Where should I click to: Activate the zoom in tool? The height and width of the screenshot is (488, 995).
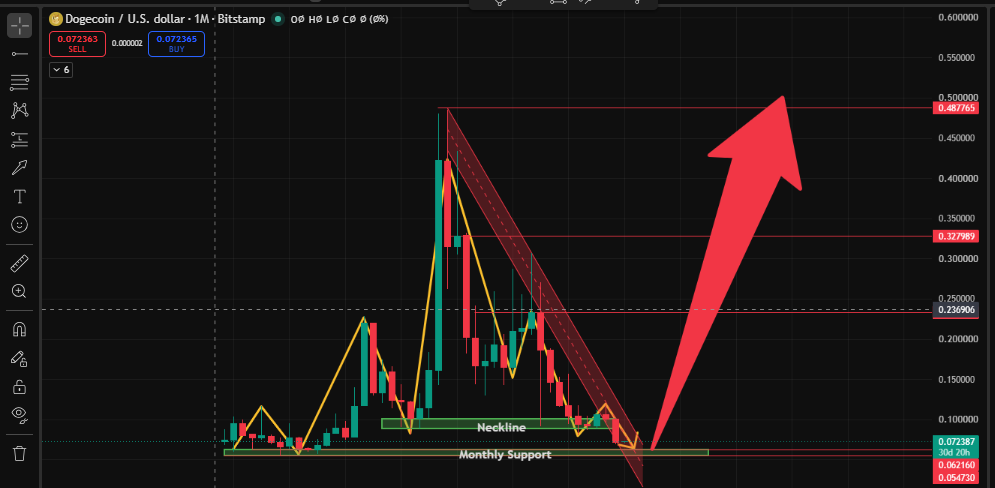point(20,291)
